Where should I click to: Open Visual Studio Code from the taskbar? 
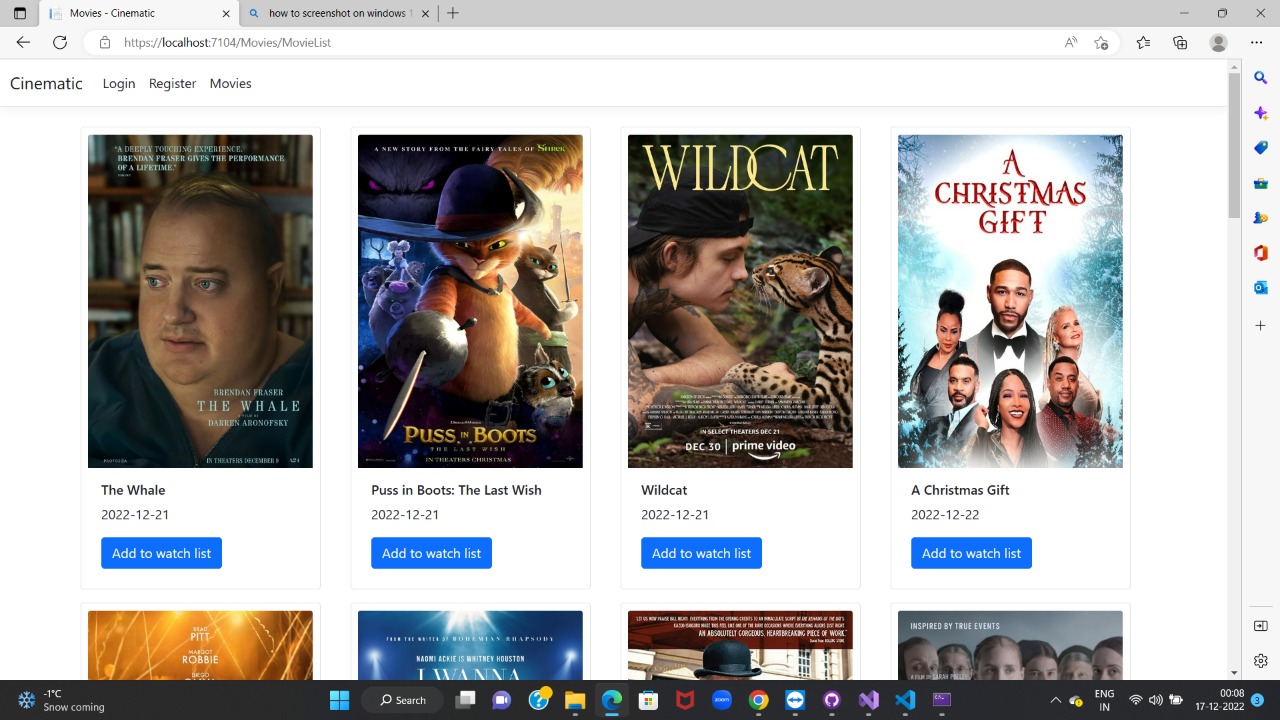pyautogui.click(x=905, y=700)
